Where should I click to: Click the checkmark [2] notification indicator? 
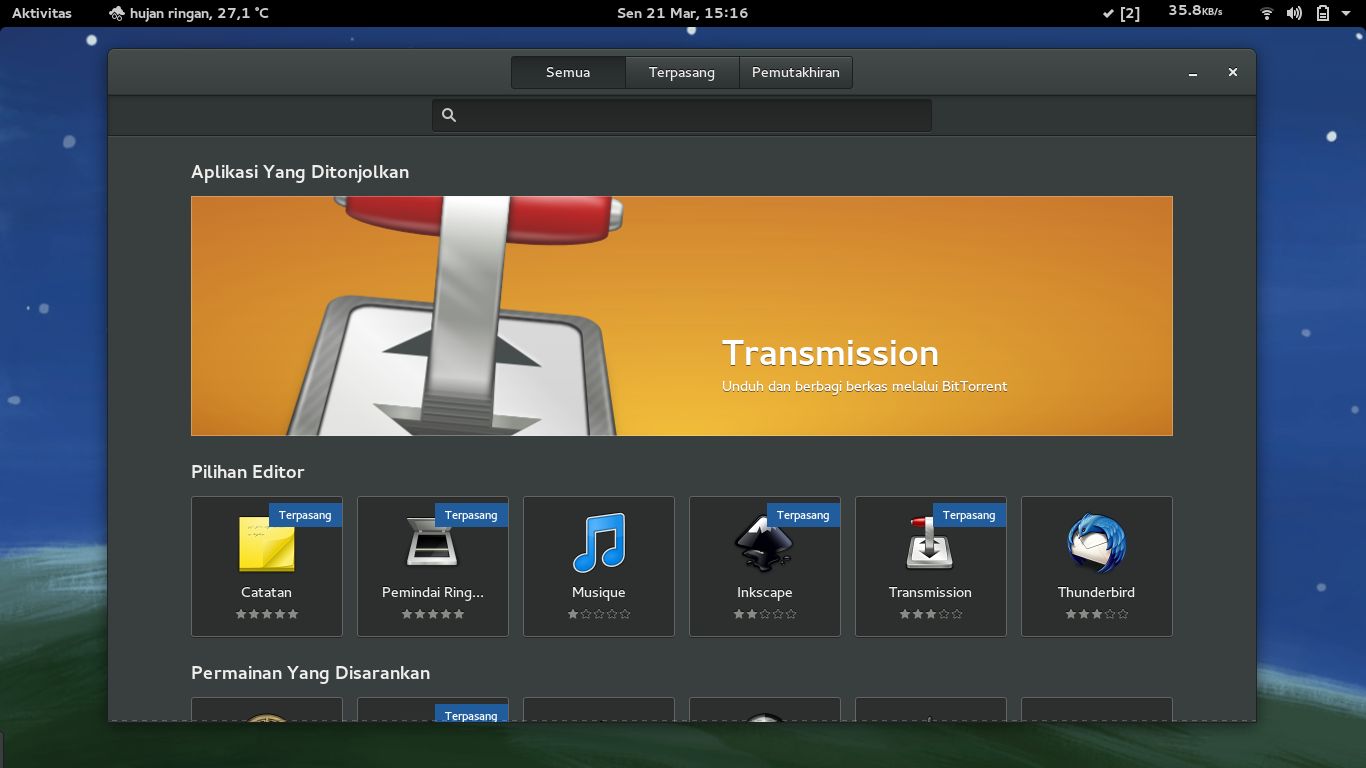point(1121,13)
